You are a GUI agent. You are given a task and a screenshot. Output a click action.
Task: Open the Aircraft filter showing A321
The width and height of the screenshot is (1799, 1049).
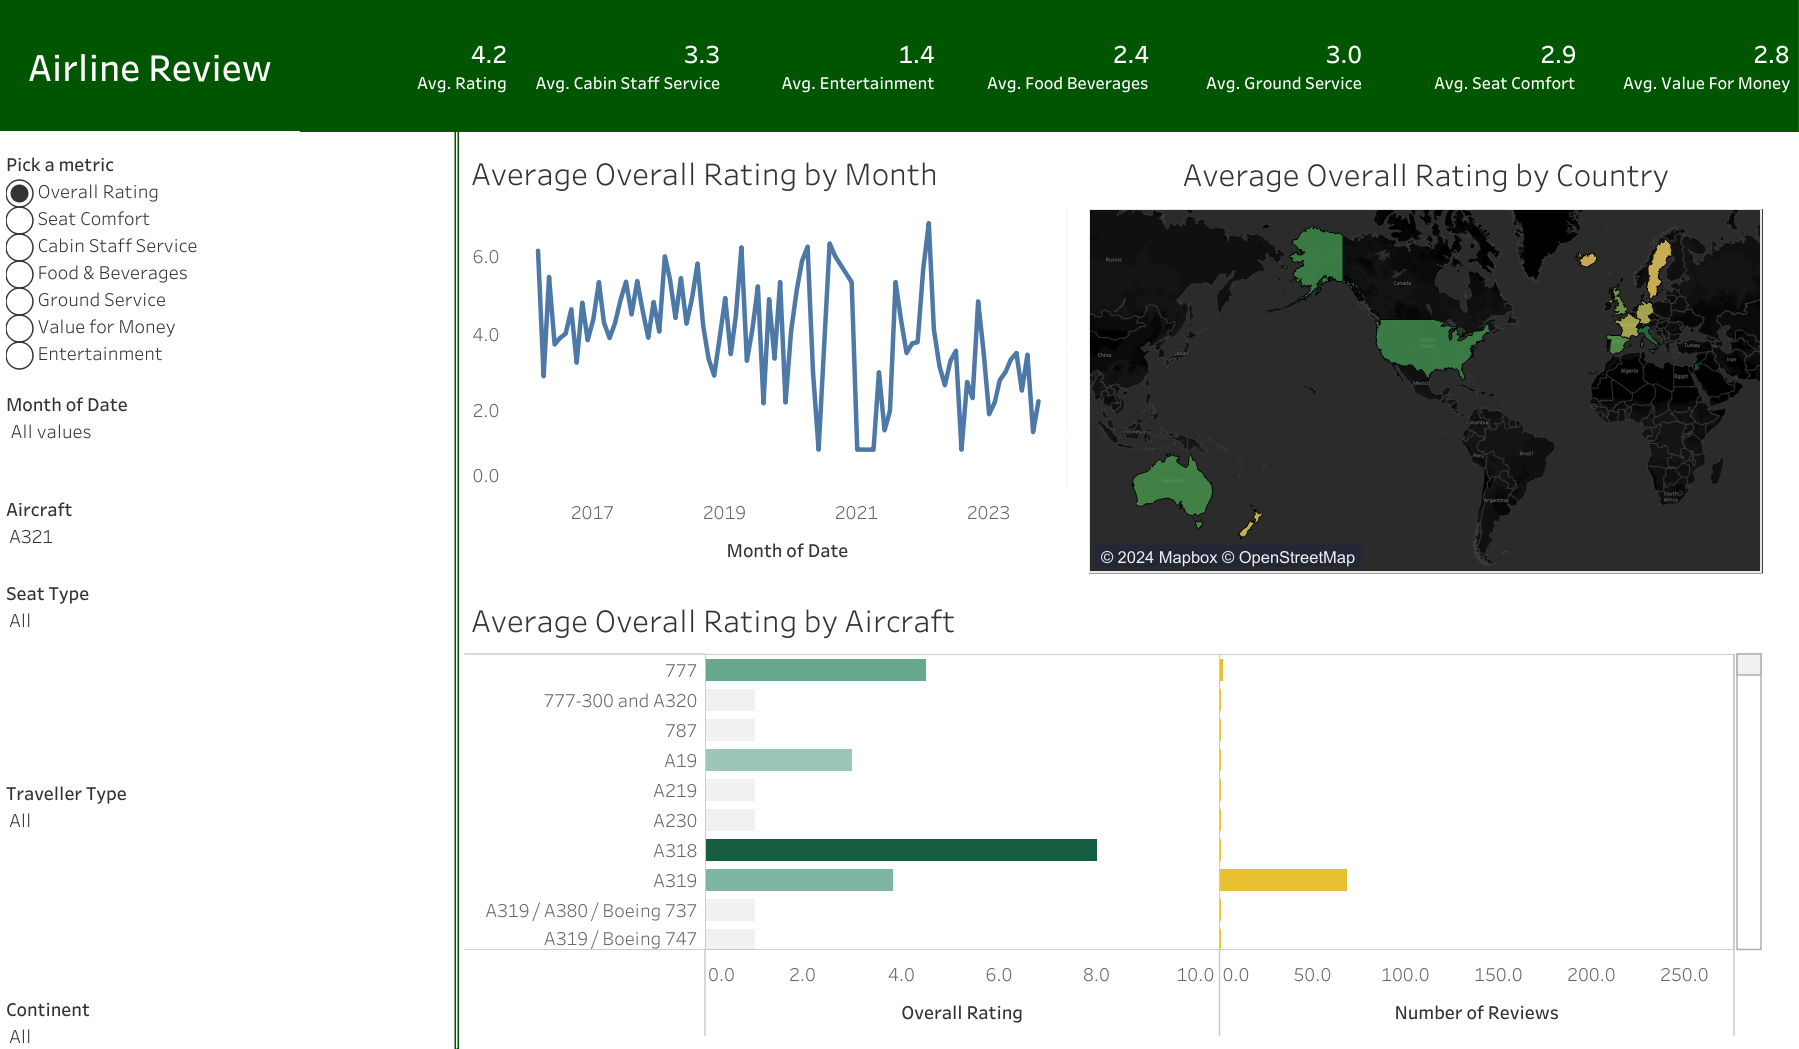tap(30, 537)
